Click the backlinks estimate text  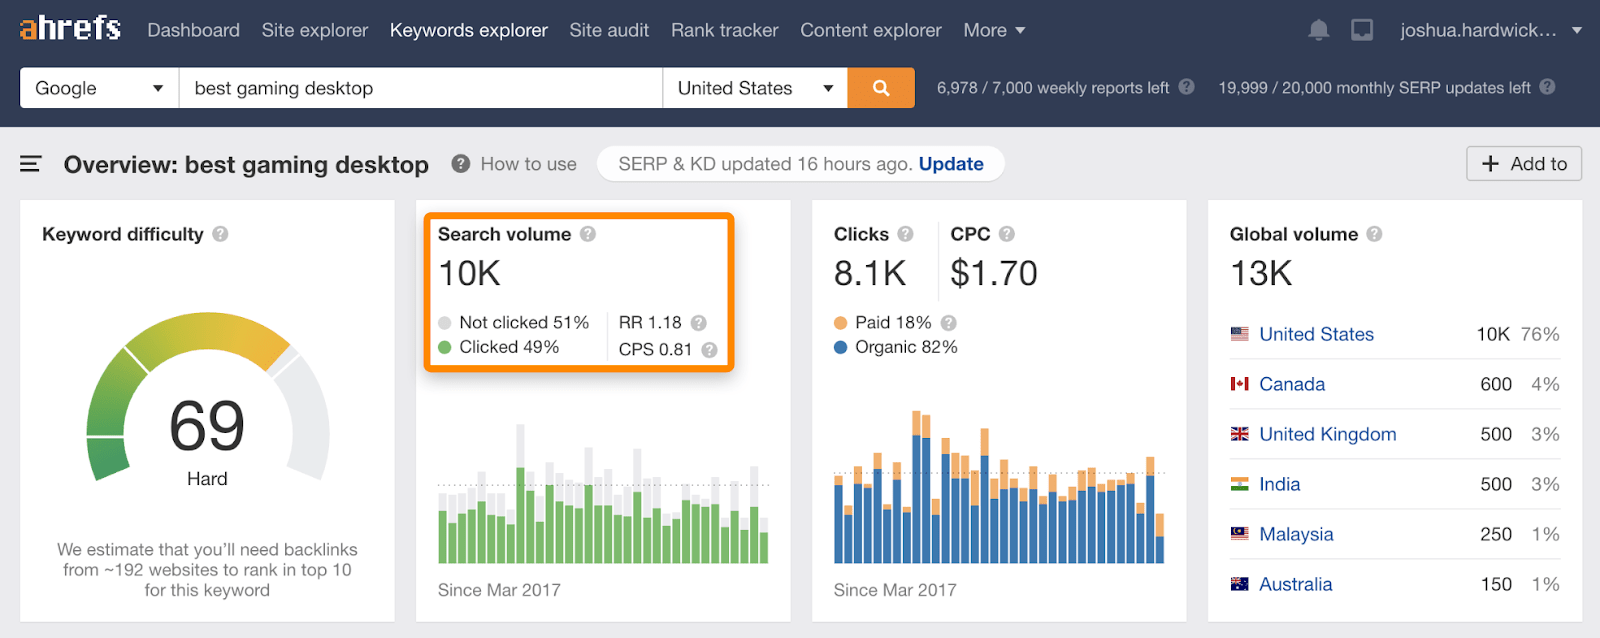pos(207,570)
